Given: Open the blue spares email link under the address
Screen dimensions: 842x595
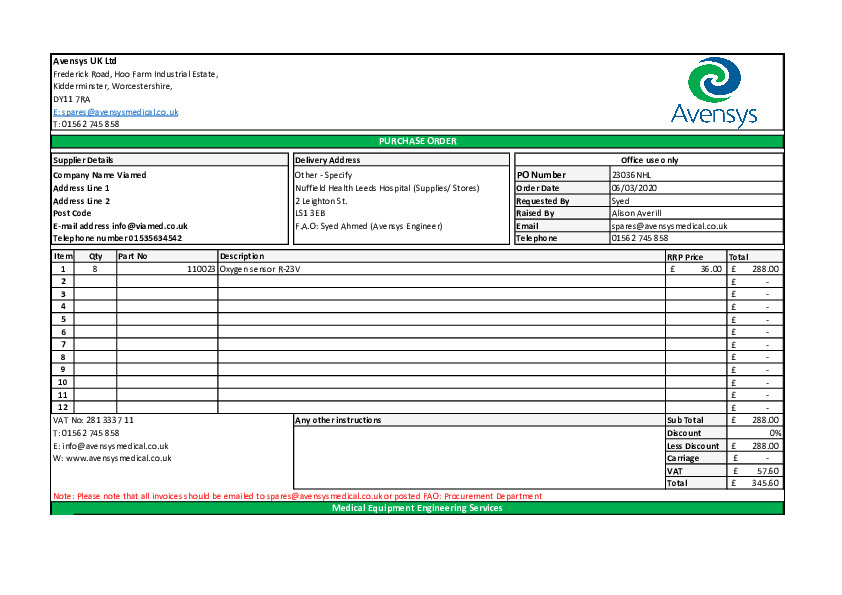Looking at the screenshot, I should click(x=116, y=112).
